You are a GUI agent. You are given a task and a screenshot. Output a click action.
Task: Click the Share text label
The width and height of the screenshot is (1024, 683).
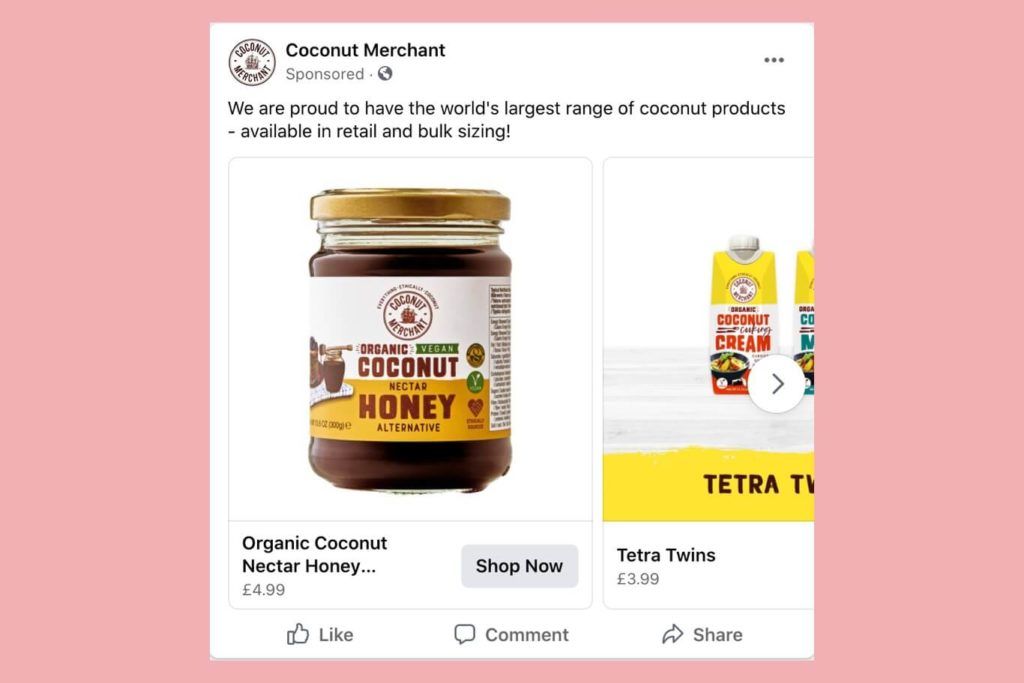click(x=717, y=635)
